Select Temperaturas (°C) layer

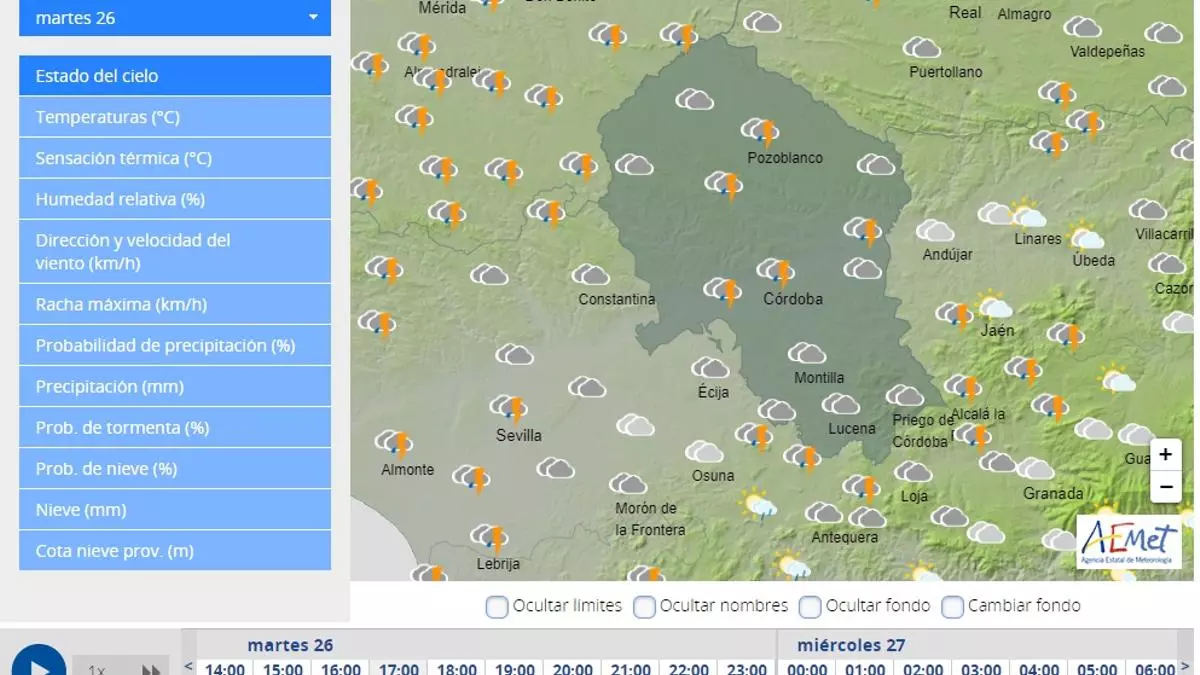click(x=175, y=117)
